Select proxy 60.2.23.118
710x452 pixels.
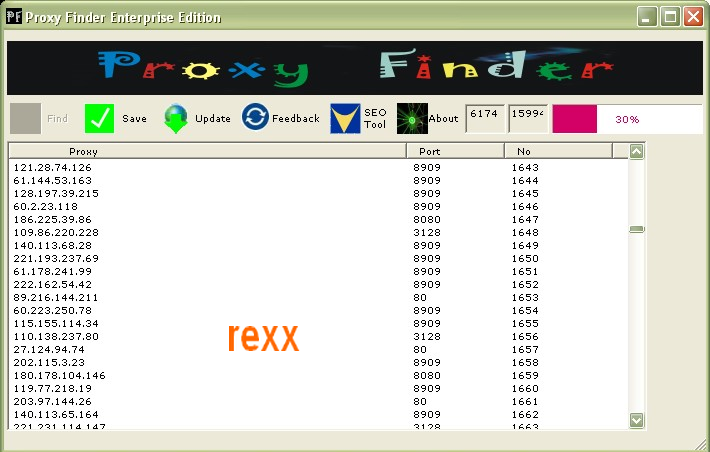tap(46, 207)
